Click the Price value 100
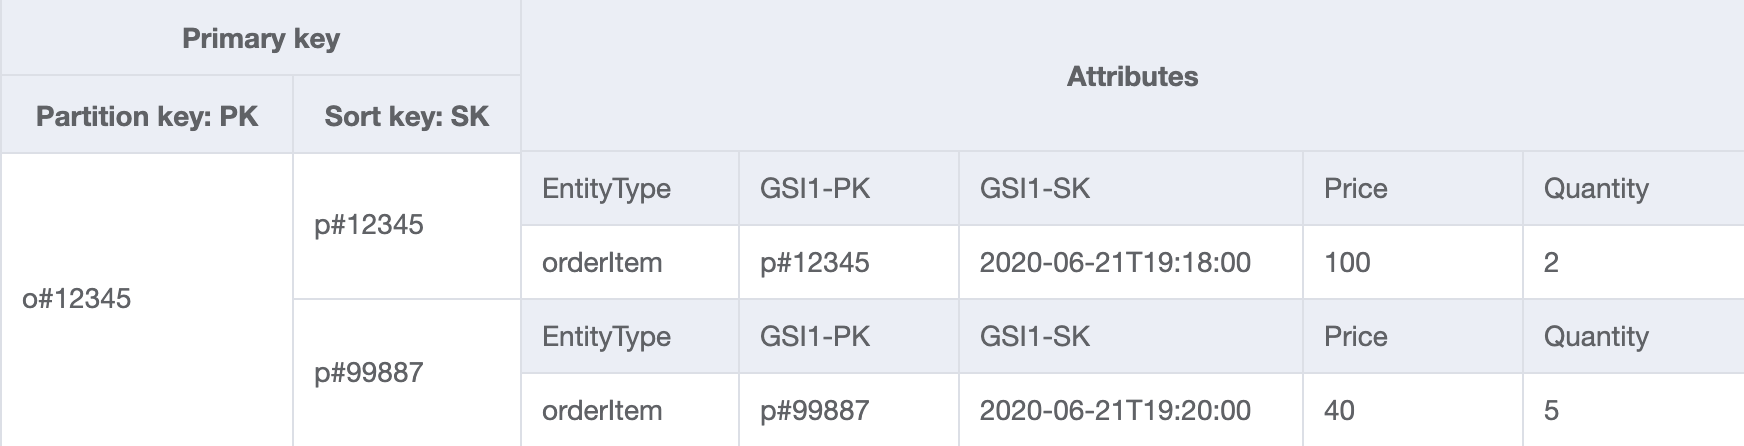The image size is (1744, 446). (x=1347, y=263)
